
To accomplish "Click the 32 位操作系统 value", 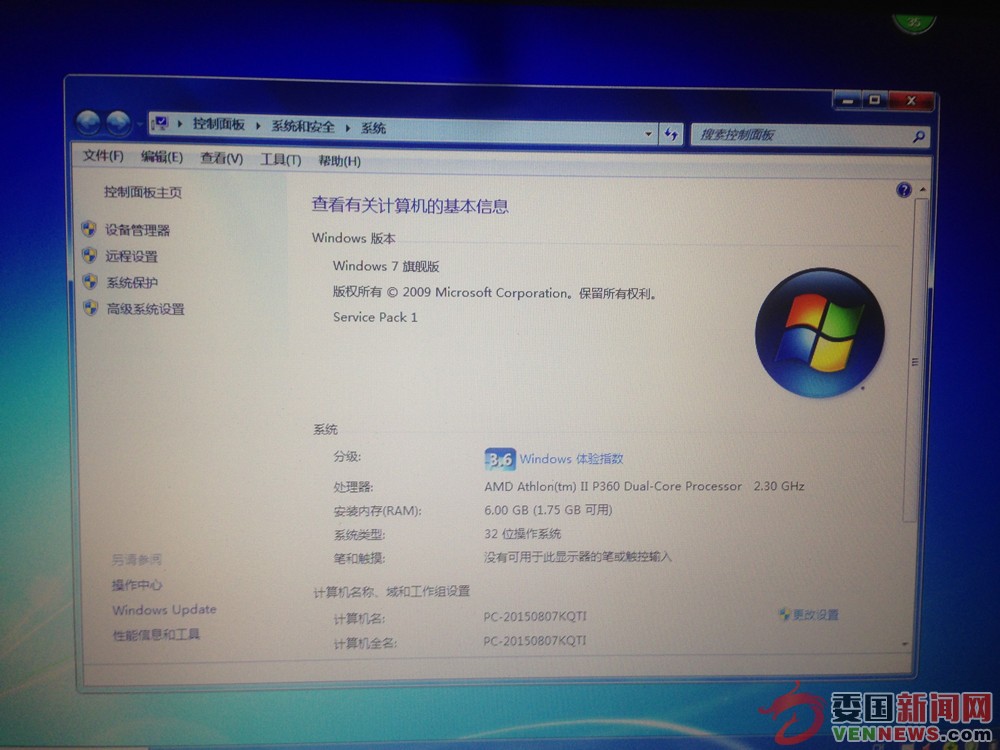I will click(523, 533).
